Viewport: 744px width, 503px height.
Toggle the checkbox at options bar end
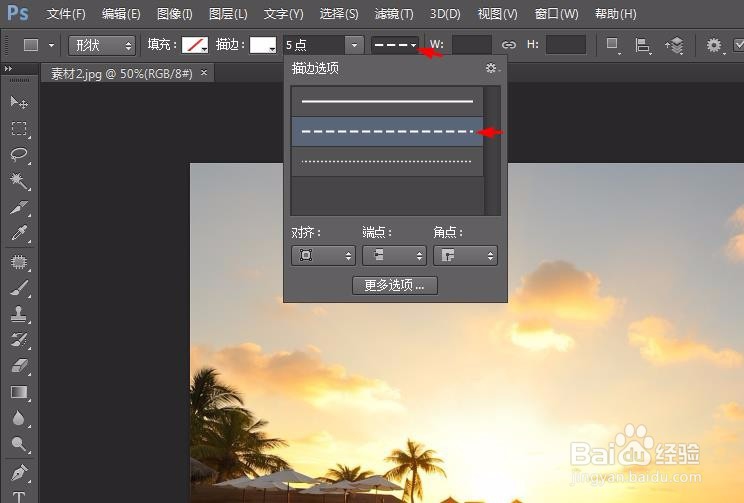pyautogui.click(x=738, y=45)
